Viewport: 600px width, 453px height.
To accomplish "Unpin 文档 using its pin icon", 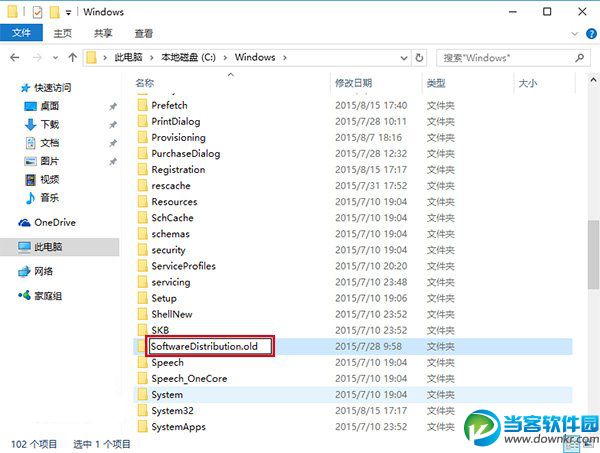I will [113, 143].
